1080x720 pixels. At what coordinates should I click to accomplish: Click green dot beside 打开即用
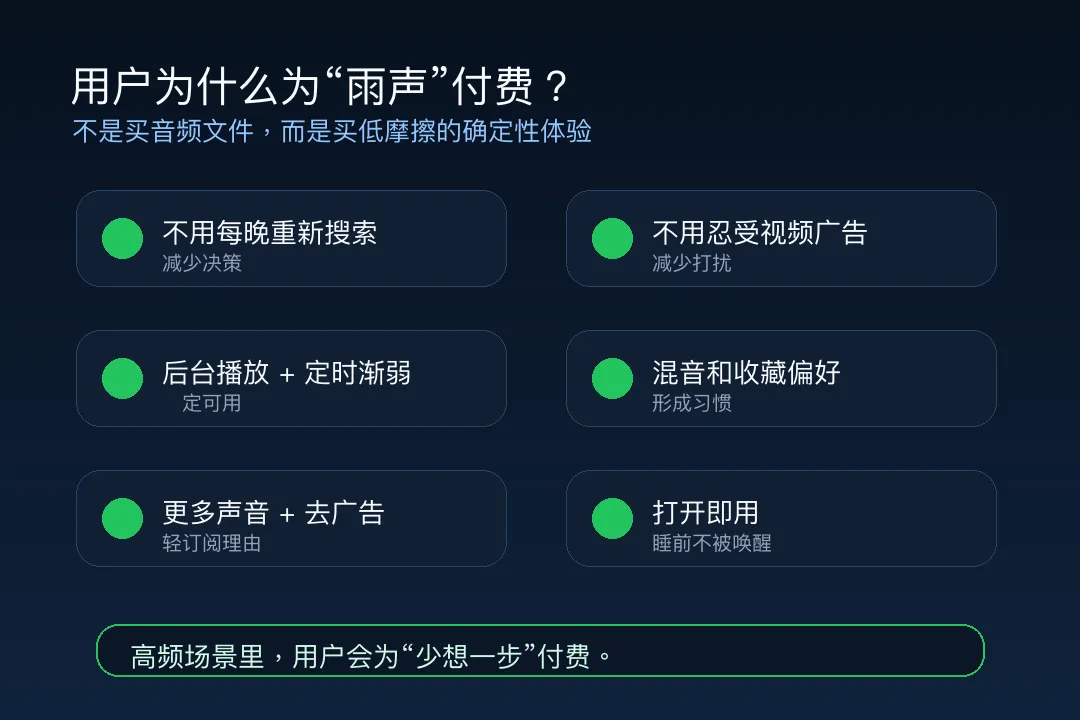point(612,518)
